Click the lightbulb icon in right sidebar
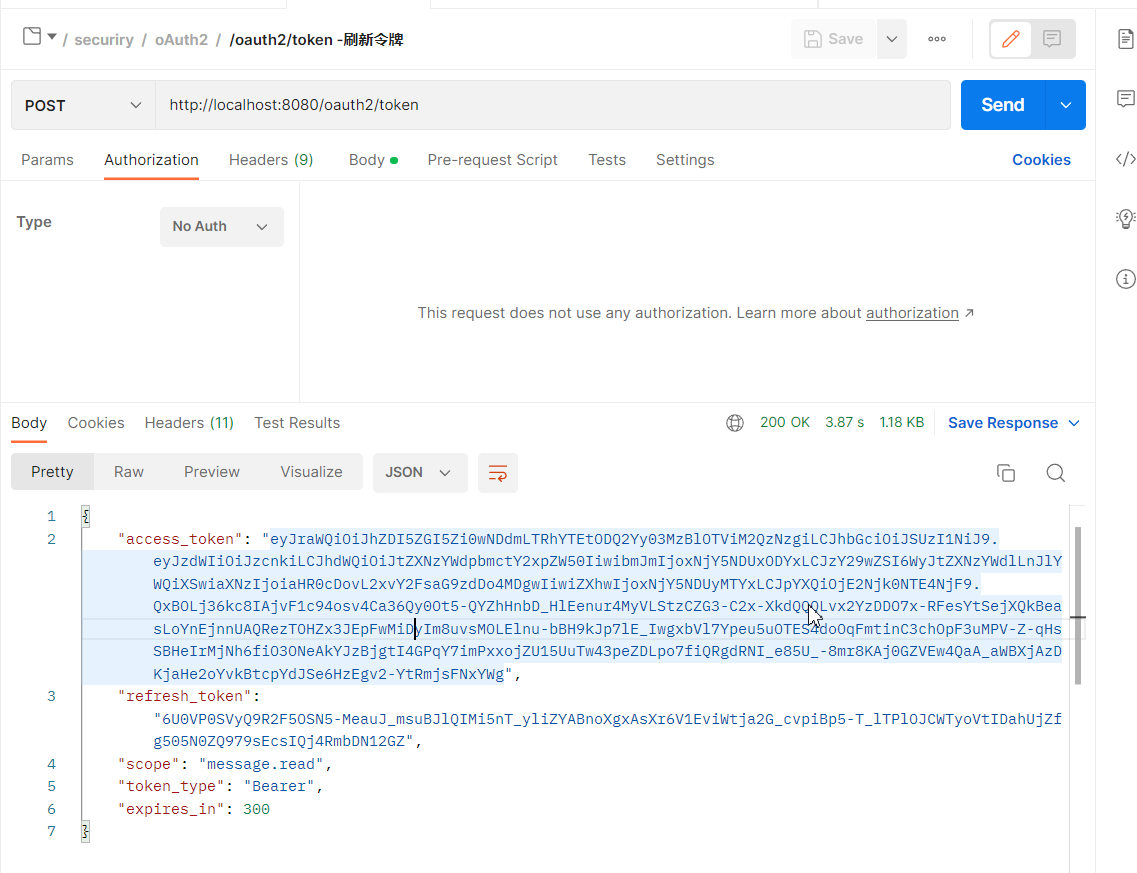Screen dimensions: 1137x873 (x=1126, y=218)
